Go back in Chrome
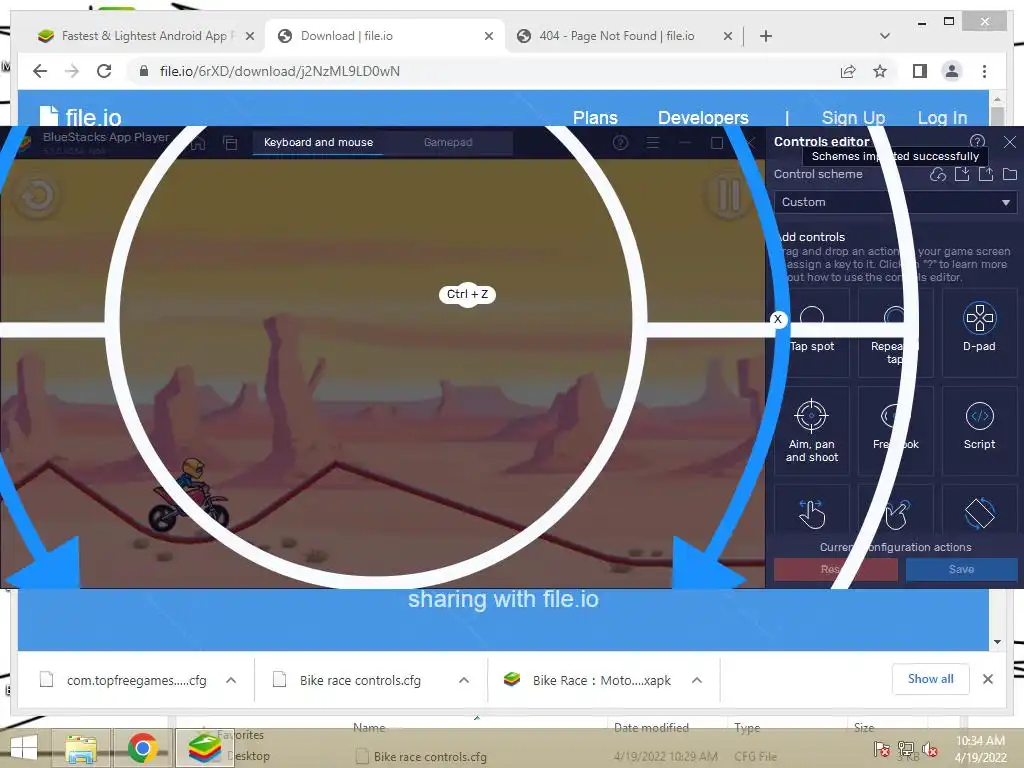This screenshot has width=1024, height=768. click(40, 71)
